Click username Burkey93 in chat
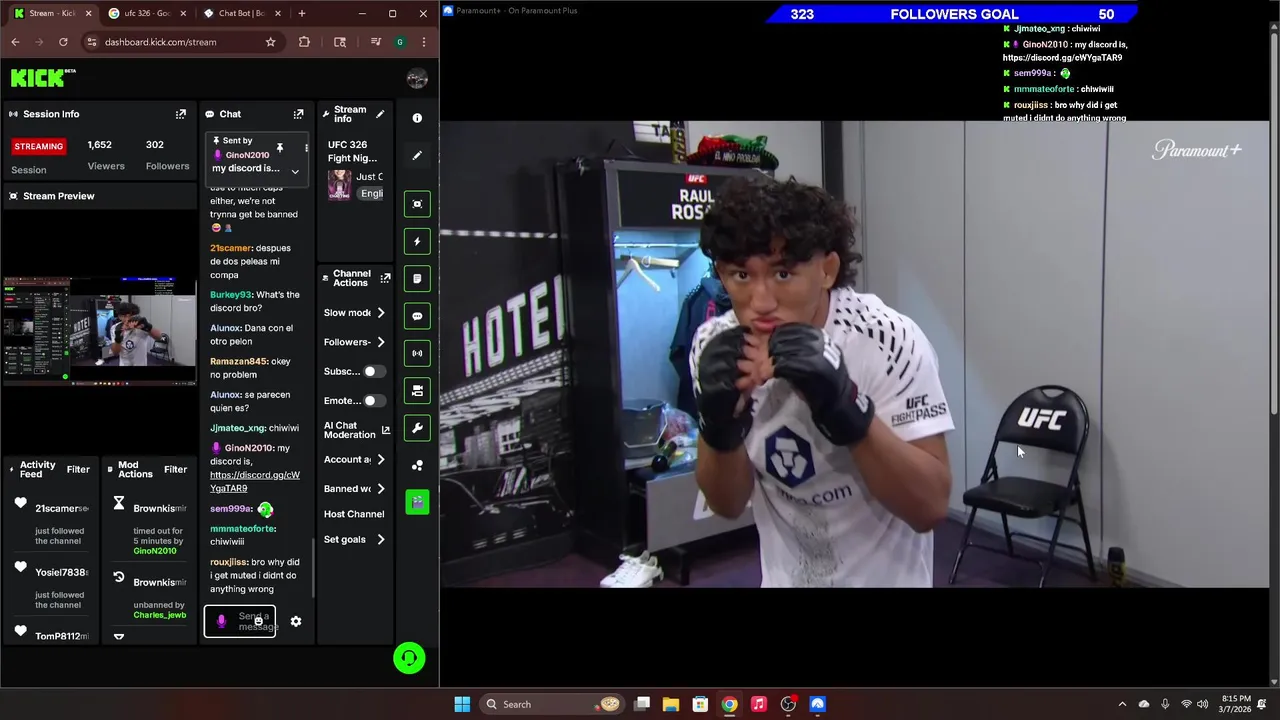Image resolution: width=1280 pixels, height=720 pixels. coord(231,295)
